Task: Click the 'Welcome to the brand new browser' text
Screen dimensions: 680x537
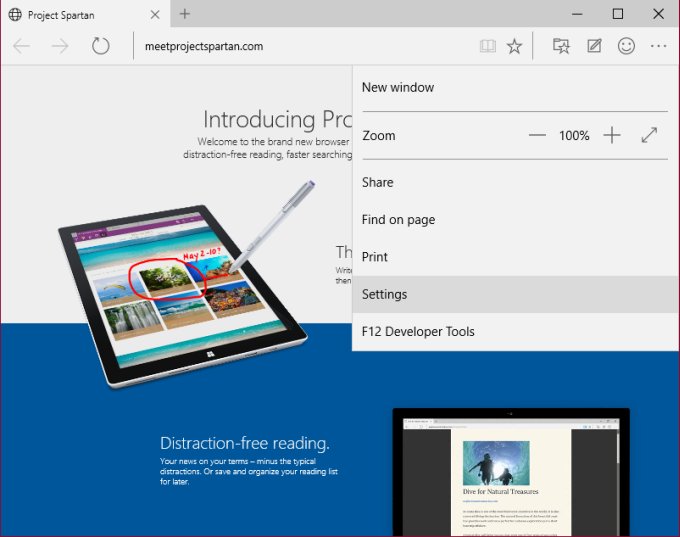Action: coord(273,141)
